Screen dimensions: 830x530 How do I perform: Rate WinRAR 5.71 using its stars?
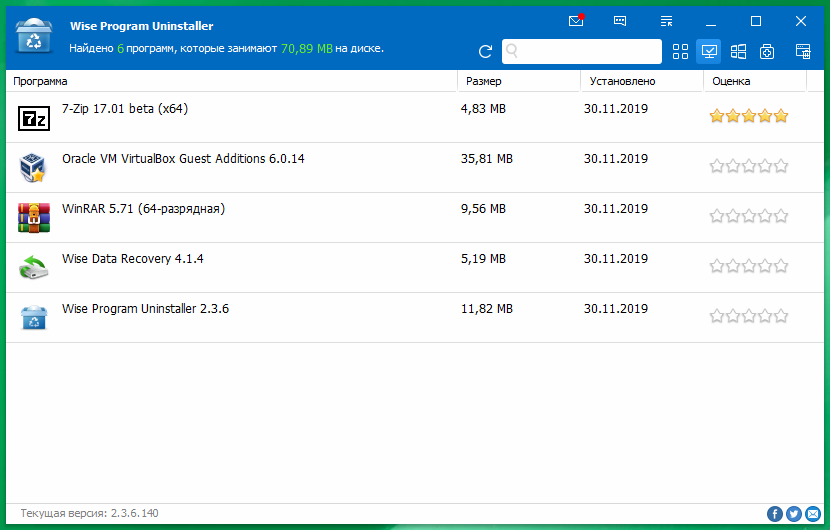748,215
